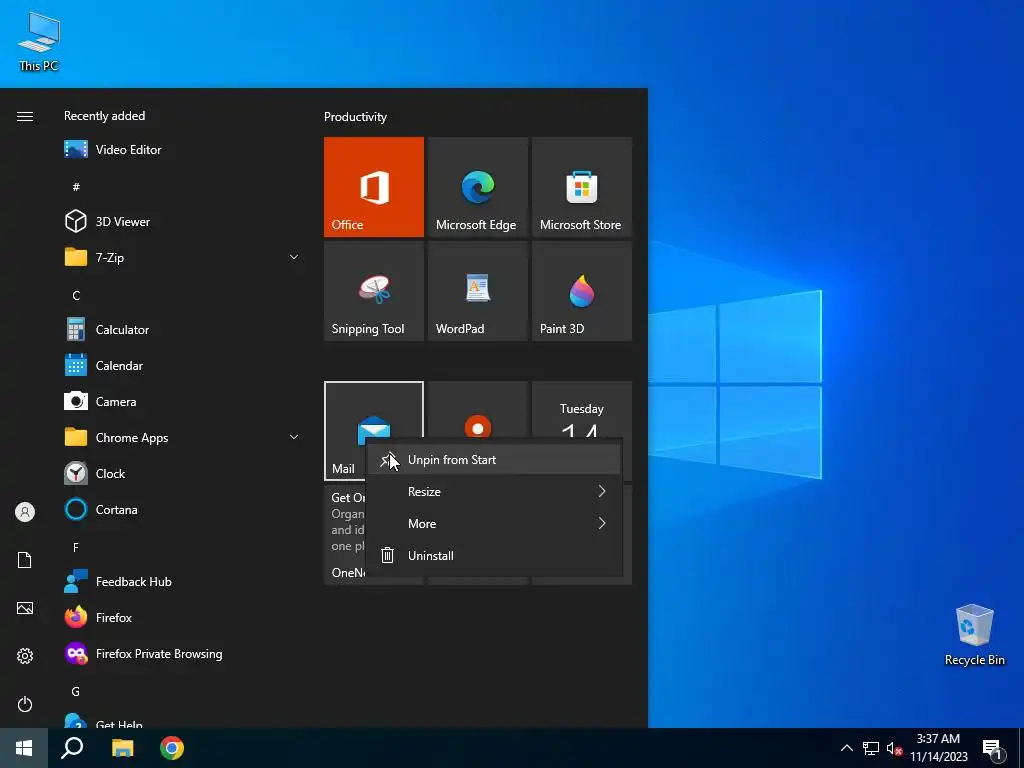1024x768 pixels.
Task: Open Calculator from app list
Action: pos(182,330)
